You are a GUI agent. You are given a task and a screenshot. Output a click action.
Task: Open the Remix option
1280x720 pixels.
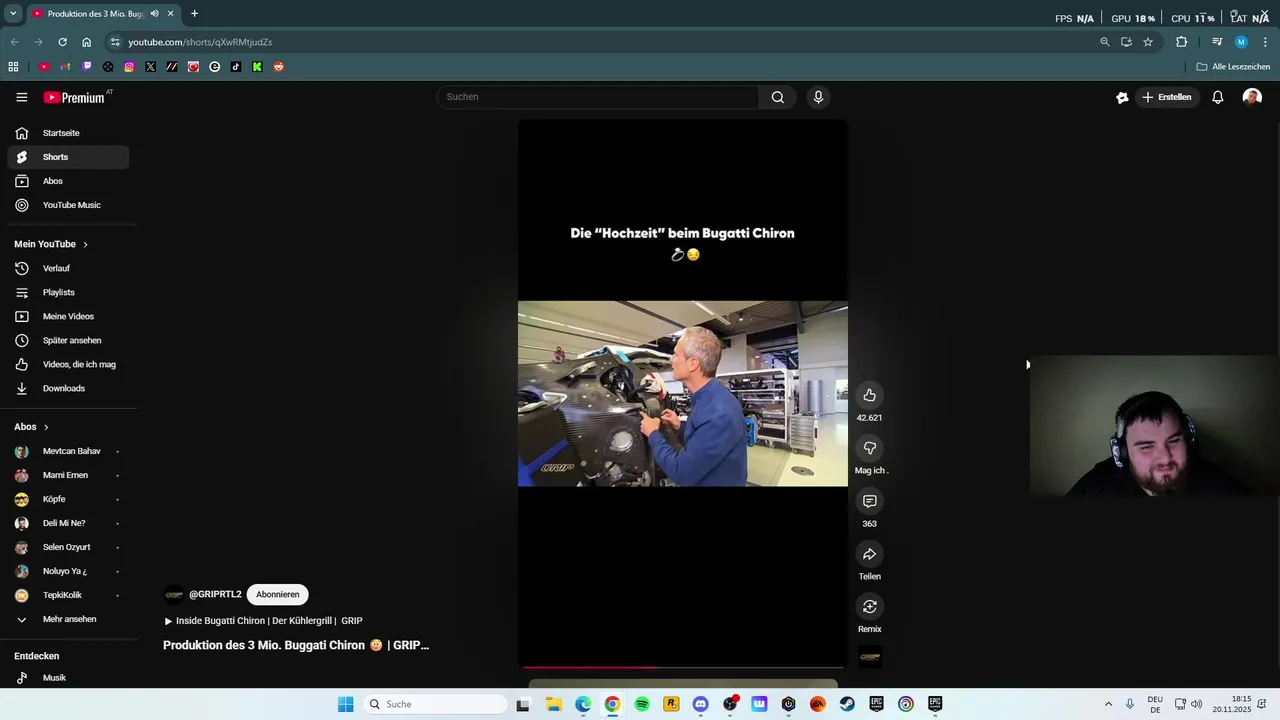click(869, 607)
